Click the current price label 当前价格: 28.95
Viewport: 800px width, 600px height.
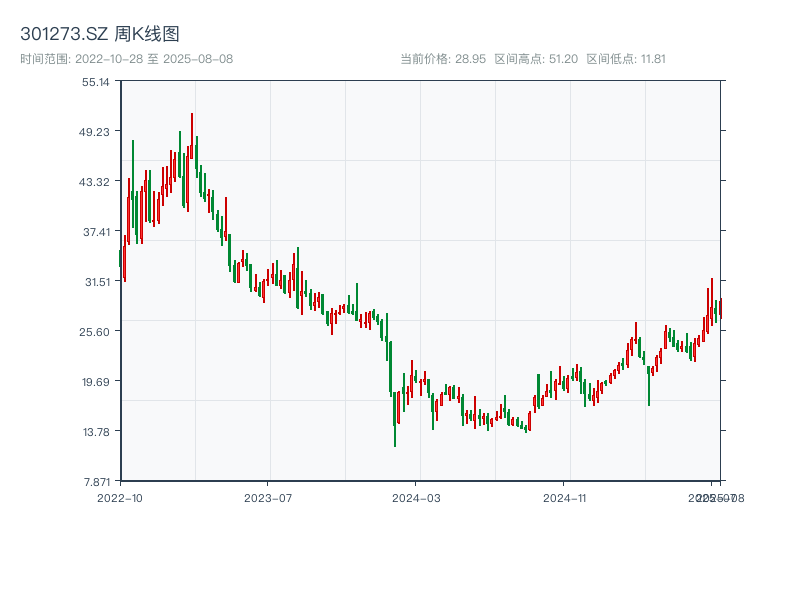443,59
